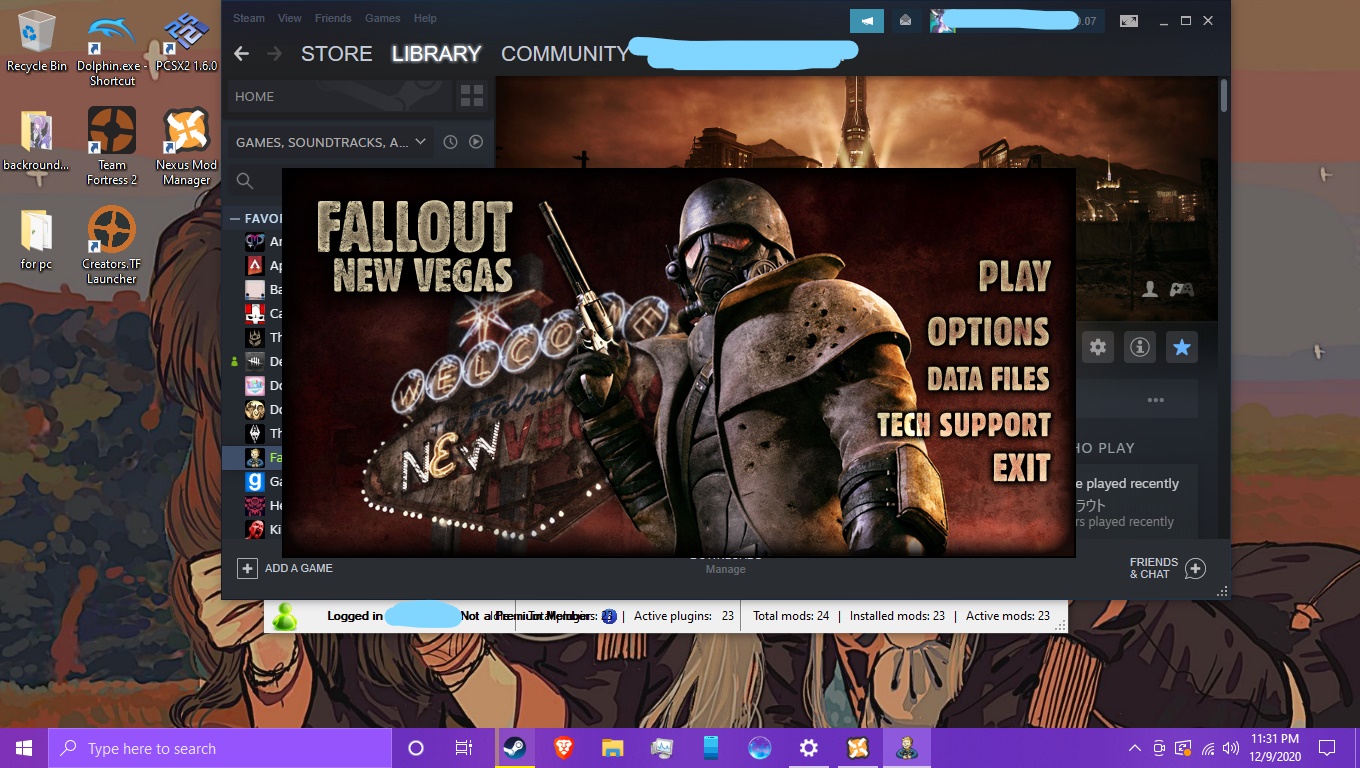Image resolution: width=1360 pixels, height=768 pixels.
Task: Open the 'for pc' desktop folder
Action: pos(37,240)
